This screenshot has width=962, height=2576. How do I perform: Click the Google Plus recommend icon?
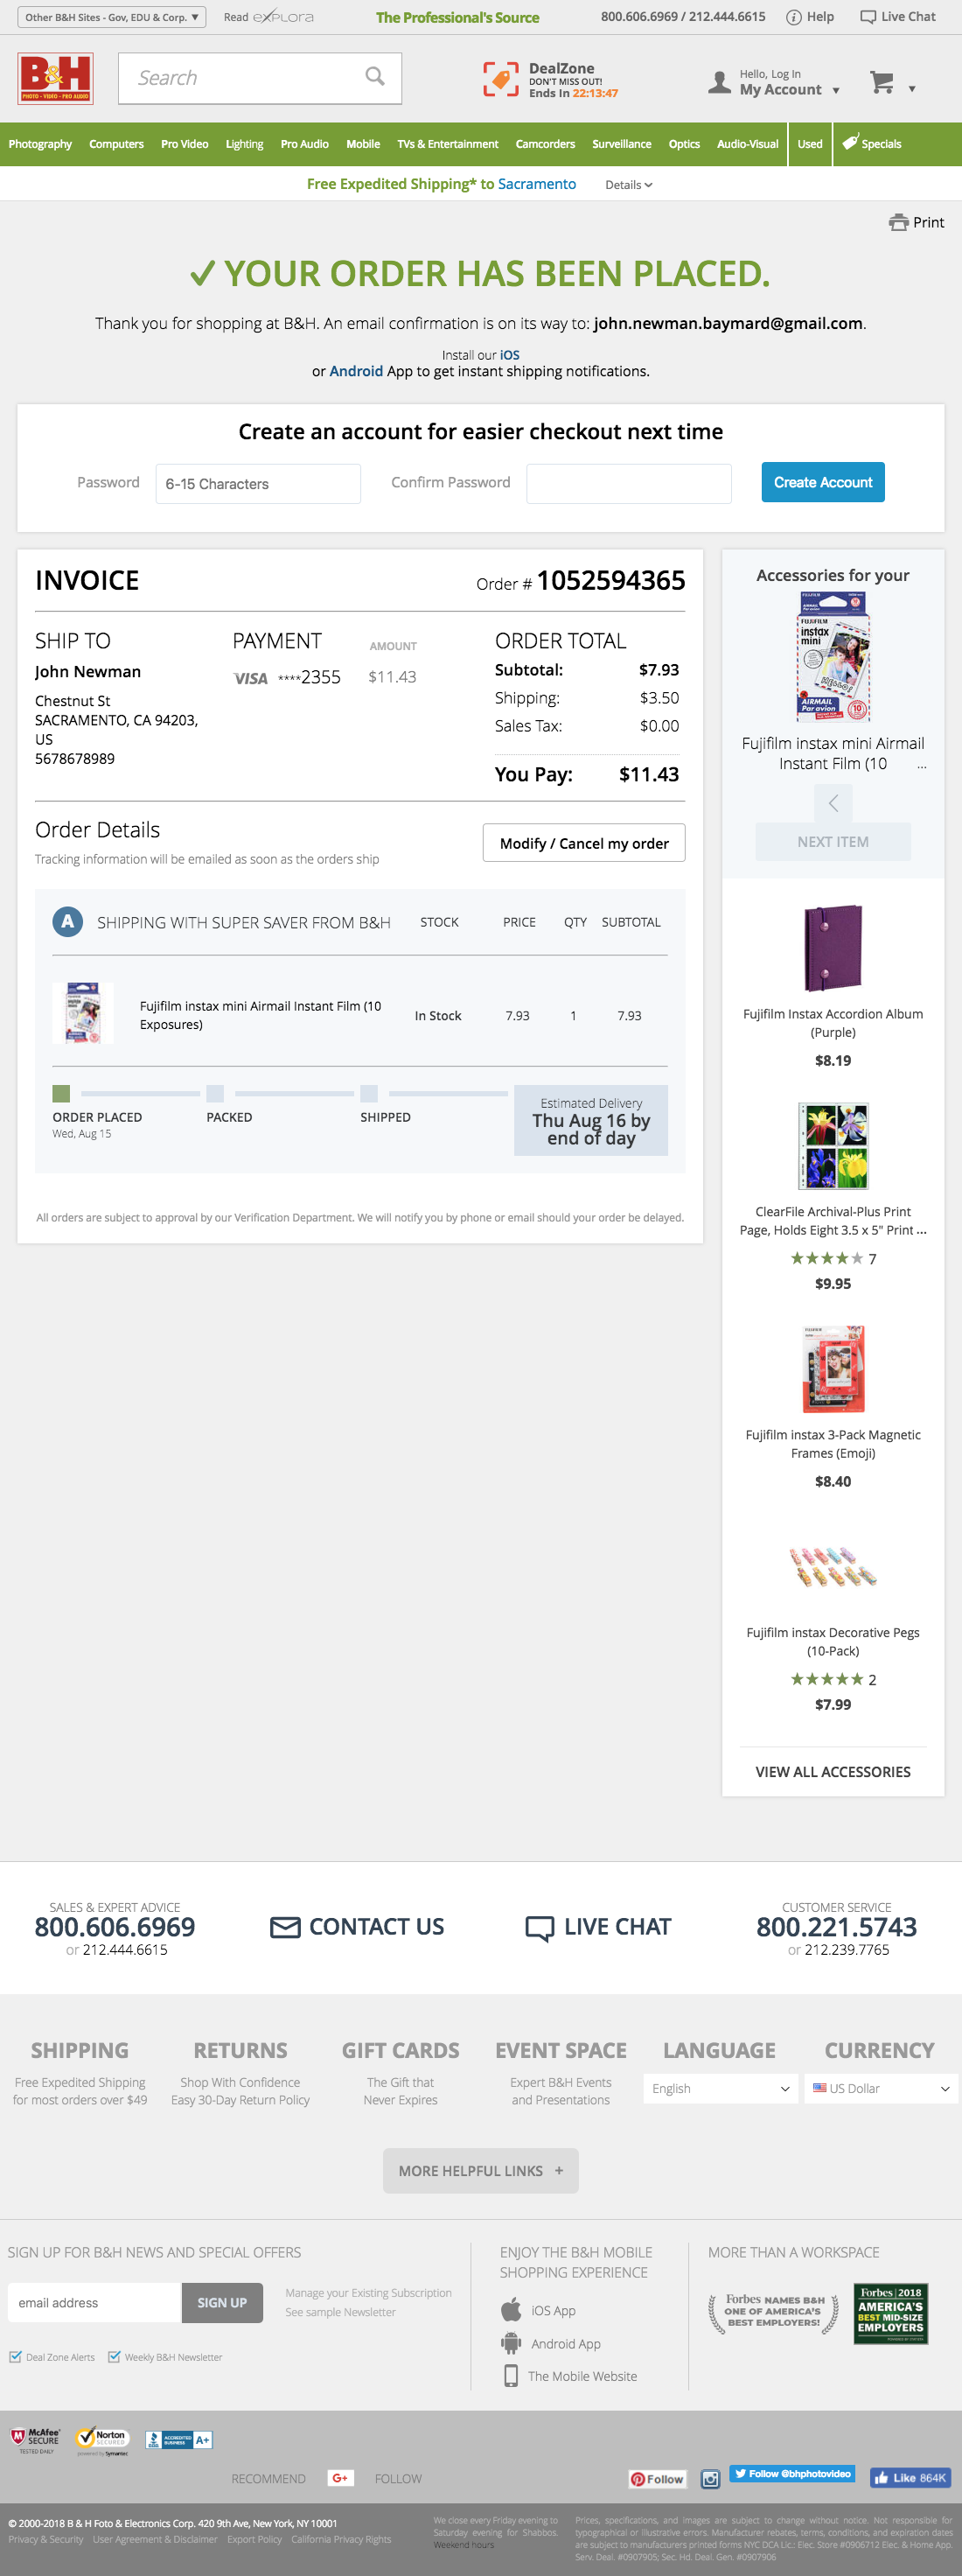(340, 2477)
